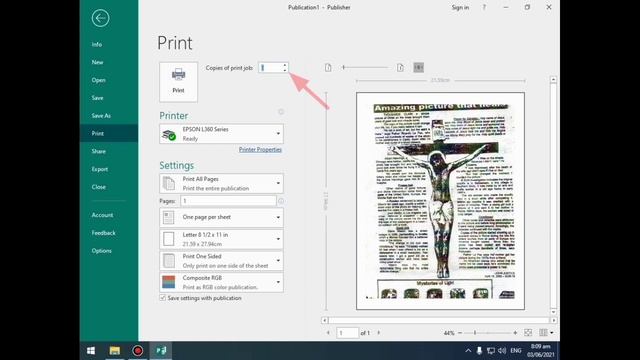Click Sign in at the top
This screenshot has width=640, height=360.
460,7
